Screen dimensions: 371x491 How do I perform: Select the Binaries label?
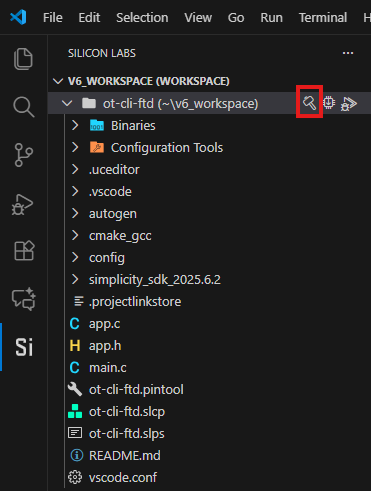[133, 126]
